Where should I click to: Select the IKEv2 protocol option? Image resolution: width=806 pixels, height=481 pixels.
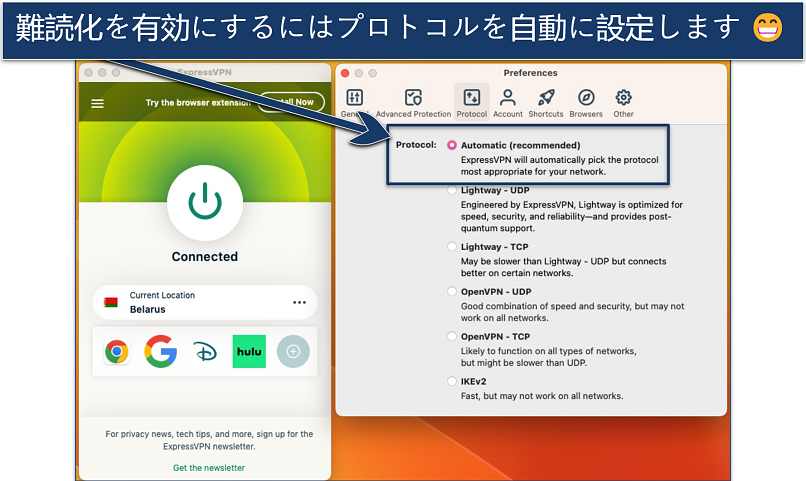(x=452, y=381)
